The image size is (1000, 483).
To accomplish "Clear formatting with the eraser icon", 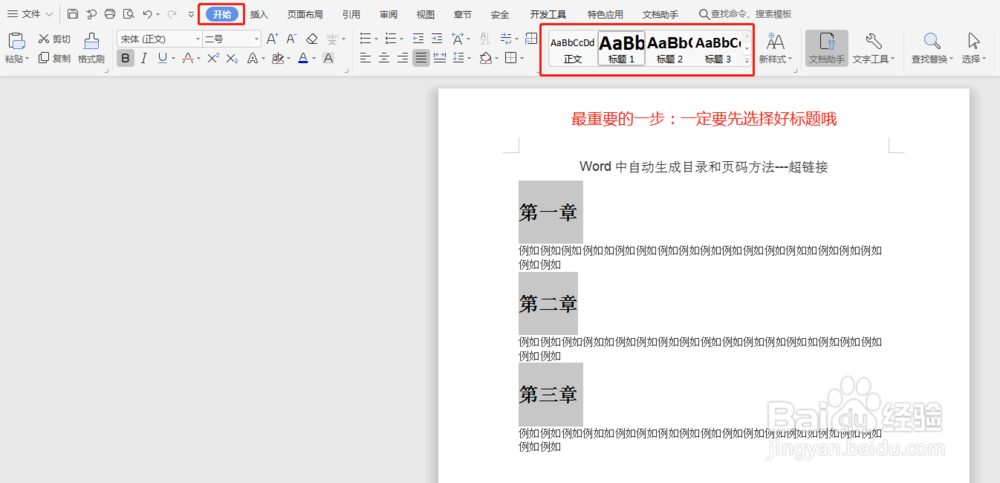I will [311, 39].
